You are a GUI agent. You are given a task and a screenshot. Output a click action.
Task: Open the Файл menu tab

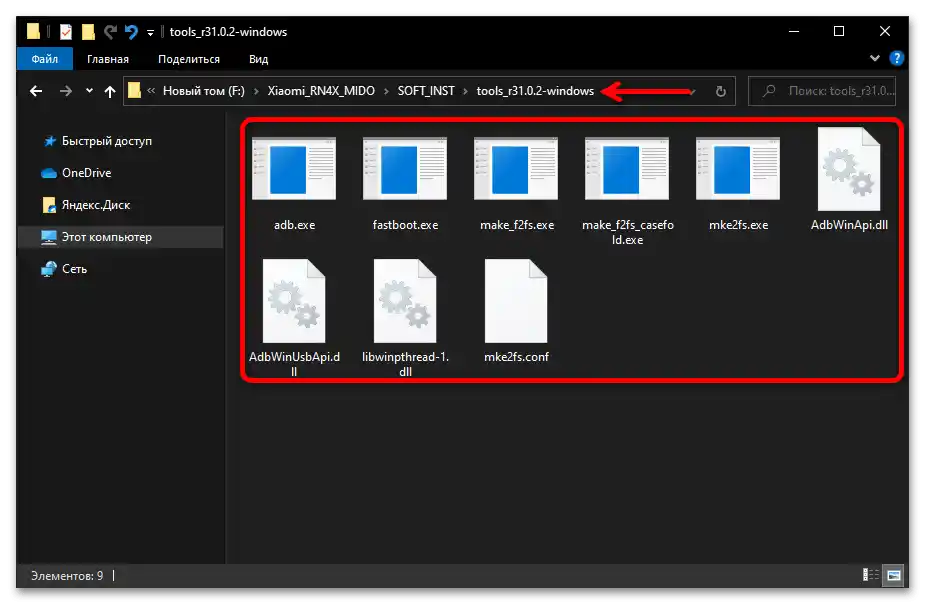pos(45,59)
